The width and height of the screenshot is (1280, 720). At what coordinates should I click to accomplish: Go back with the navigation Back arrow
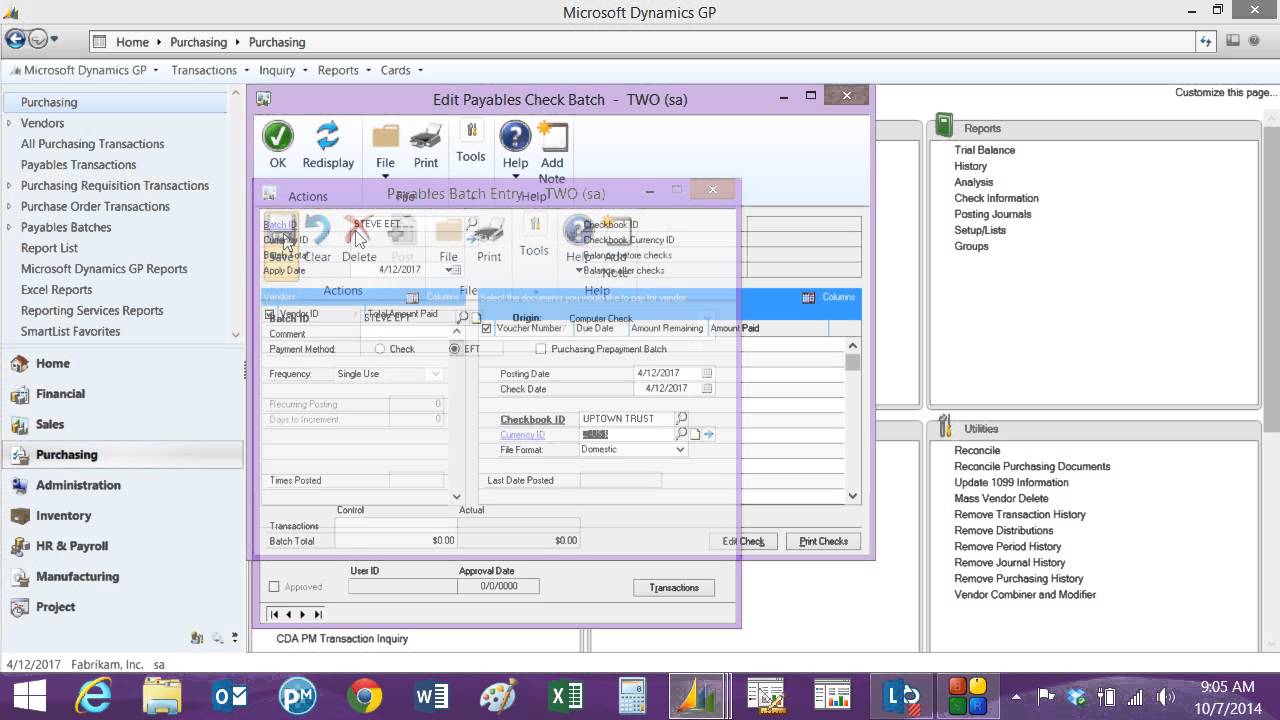pyautogui.click(x=15, y=40)
